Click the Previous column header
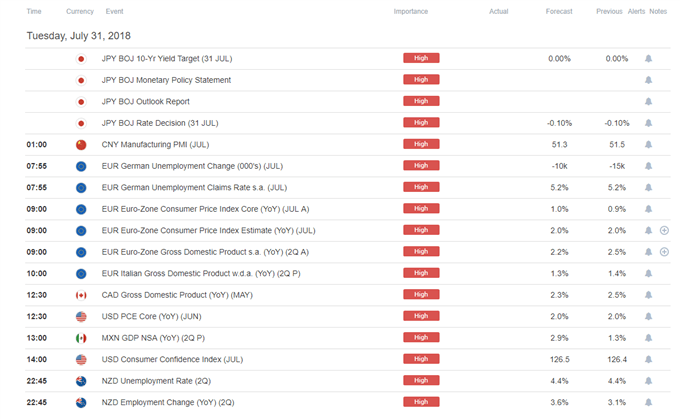Screen dimensions: 680x419 coord(609,11)
